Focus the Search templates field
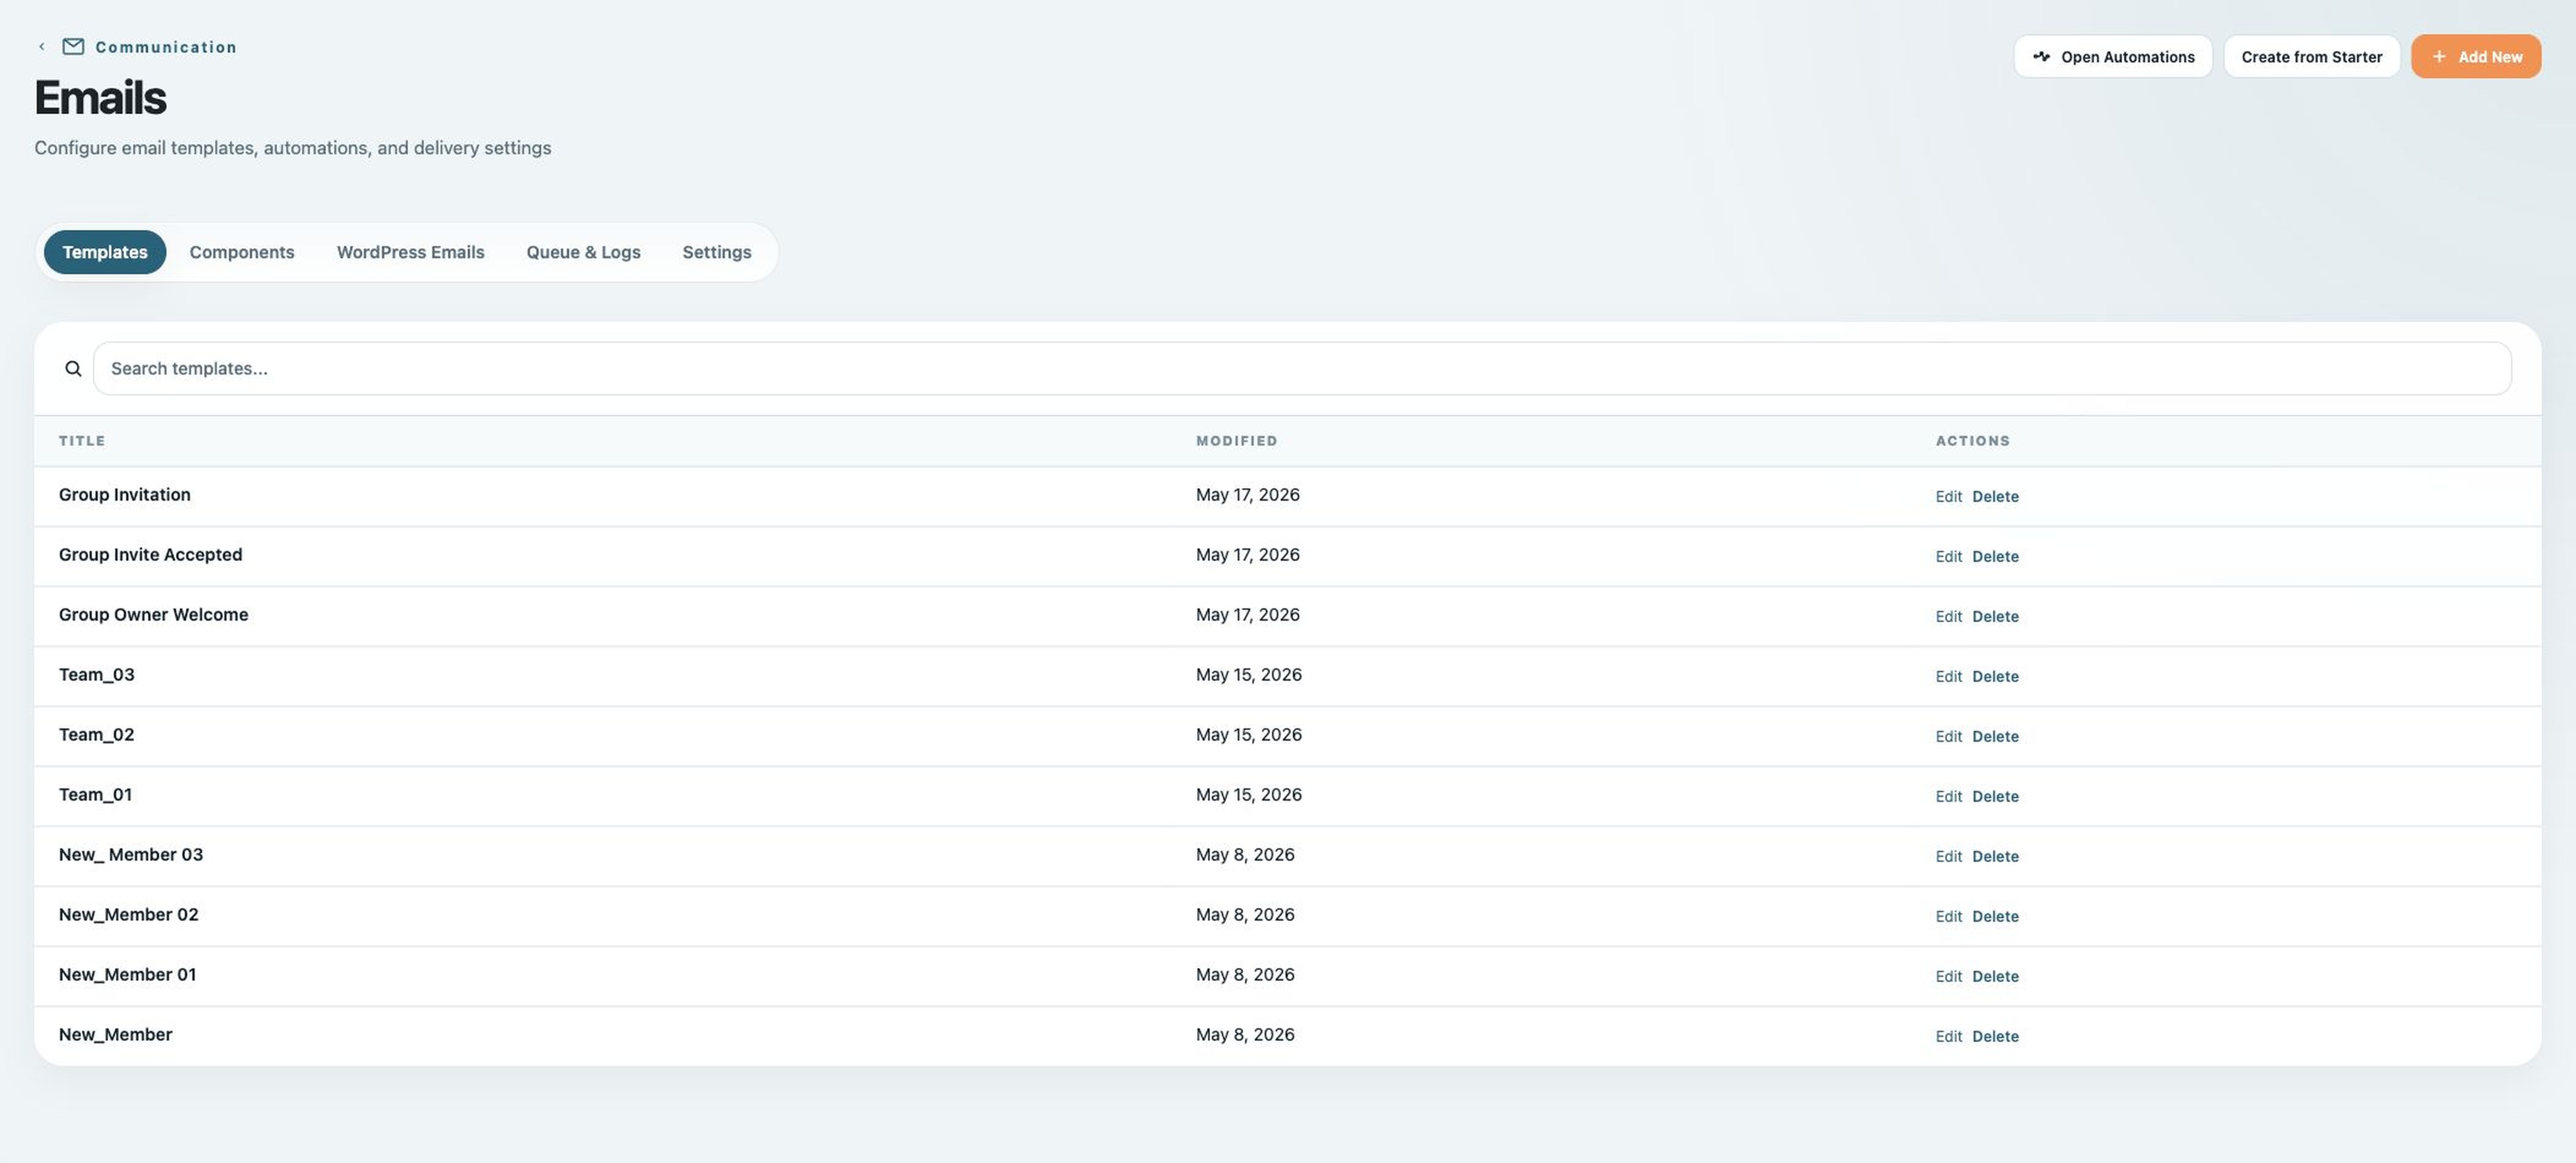 (1302, 369)
